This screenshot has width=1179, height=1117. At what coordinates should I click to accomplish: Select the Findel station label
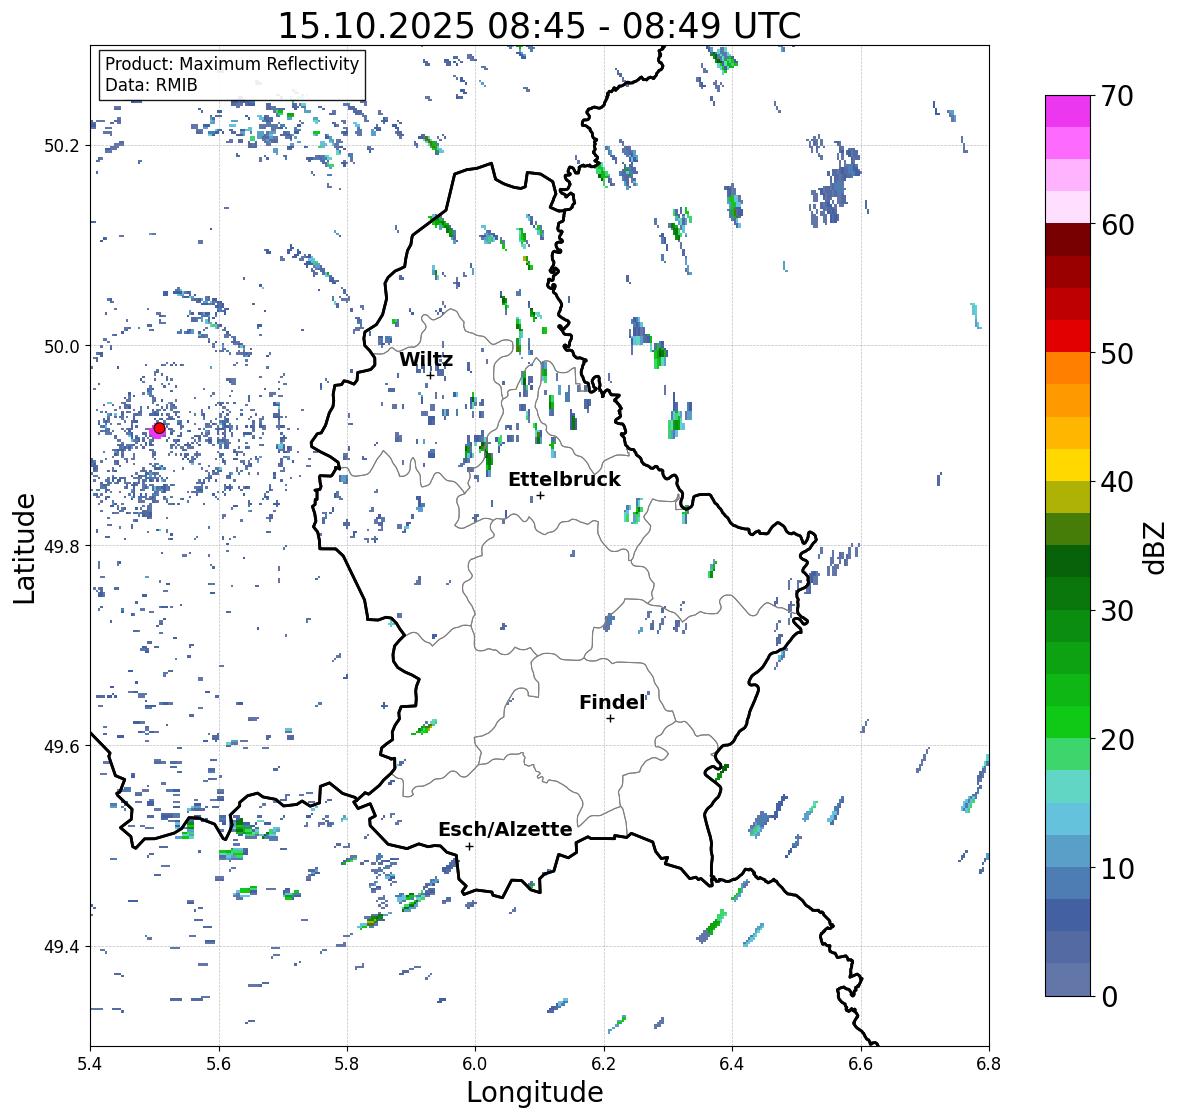click(612, 702)
